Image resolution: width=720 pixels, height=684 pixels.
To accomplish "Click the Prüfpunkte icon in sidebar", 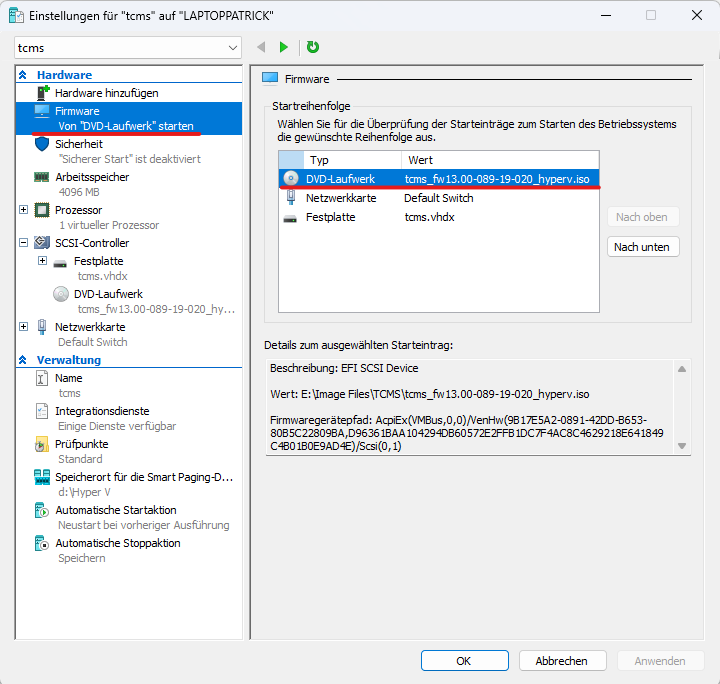I will tap(42, 444).
